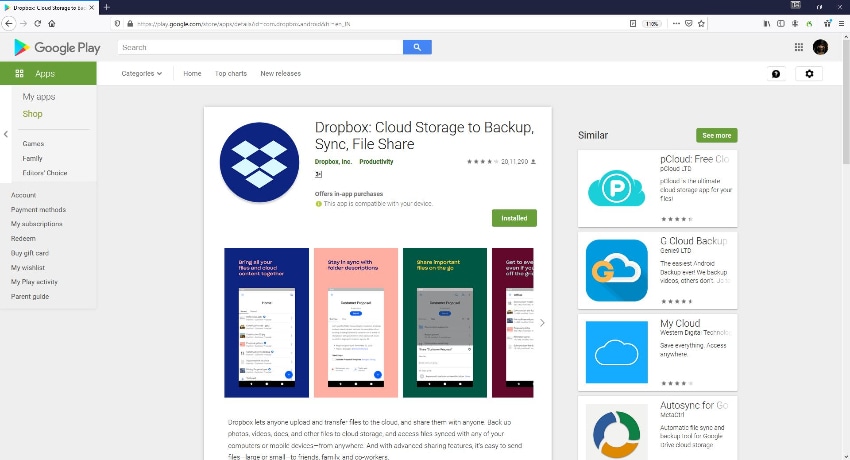
Task: Open the blue 'Bring all your files' screenshot
Action: point(266,322)
